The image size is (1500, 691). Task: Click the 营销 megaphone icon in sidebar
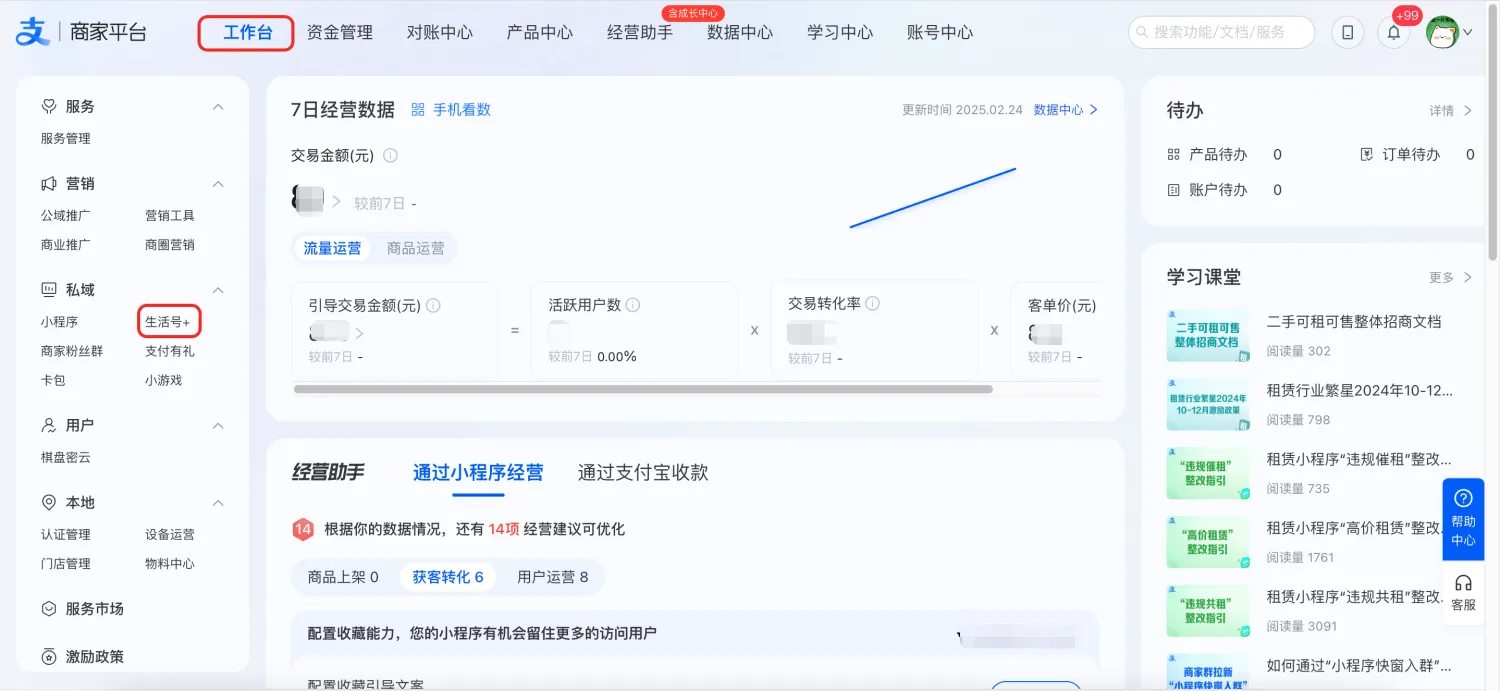click(48, 184)
